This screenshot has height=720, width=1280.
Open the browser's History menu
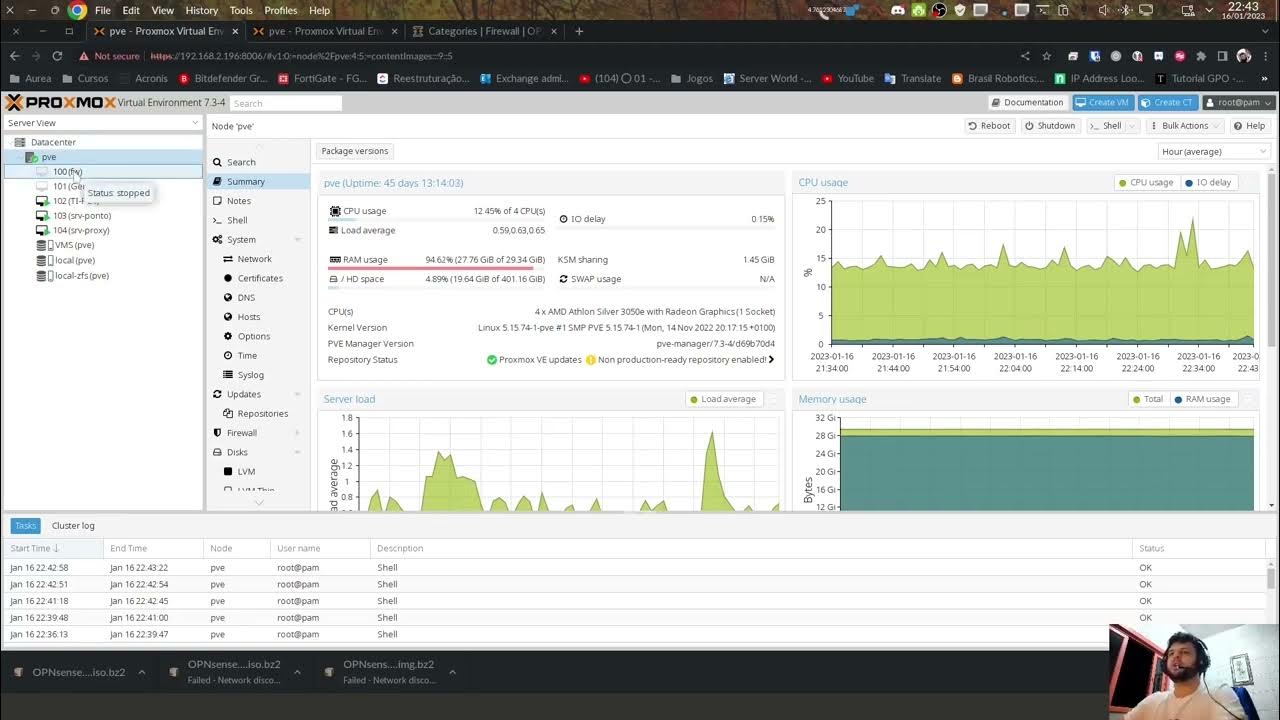201,10
